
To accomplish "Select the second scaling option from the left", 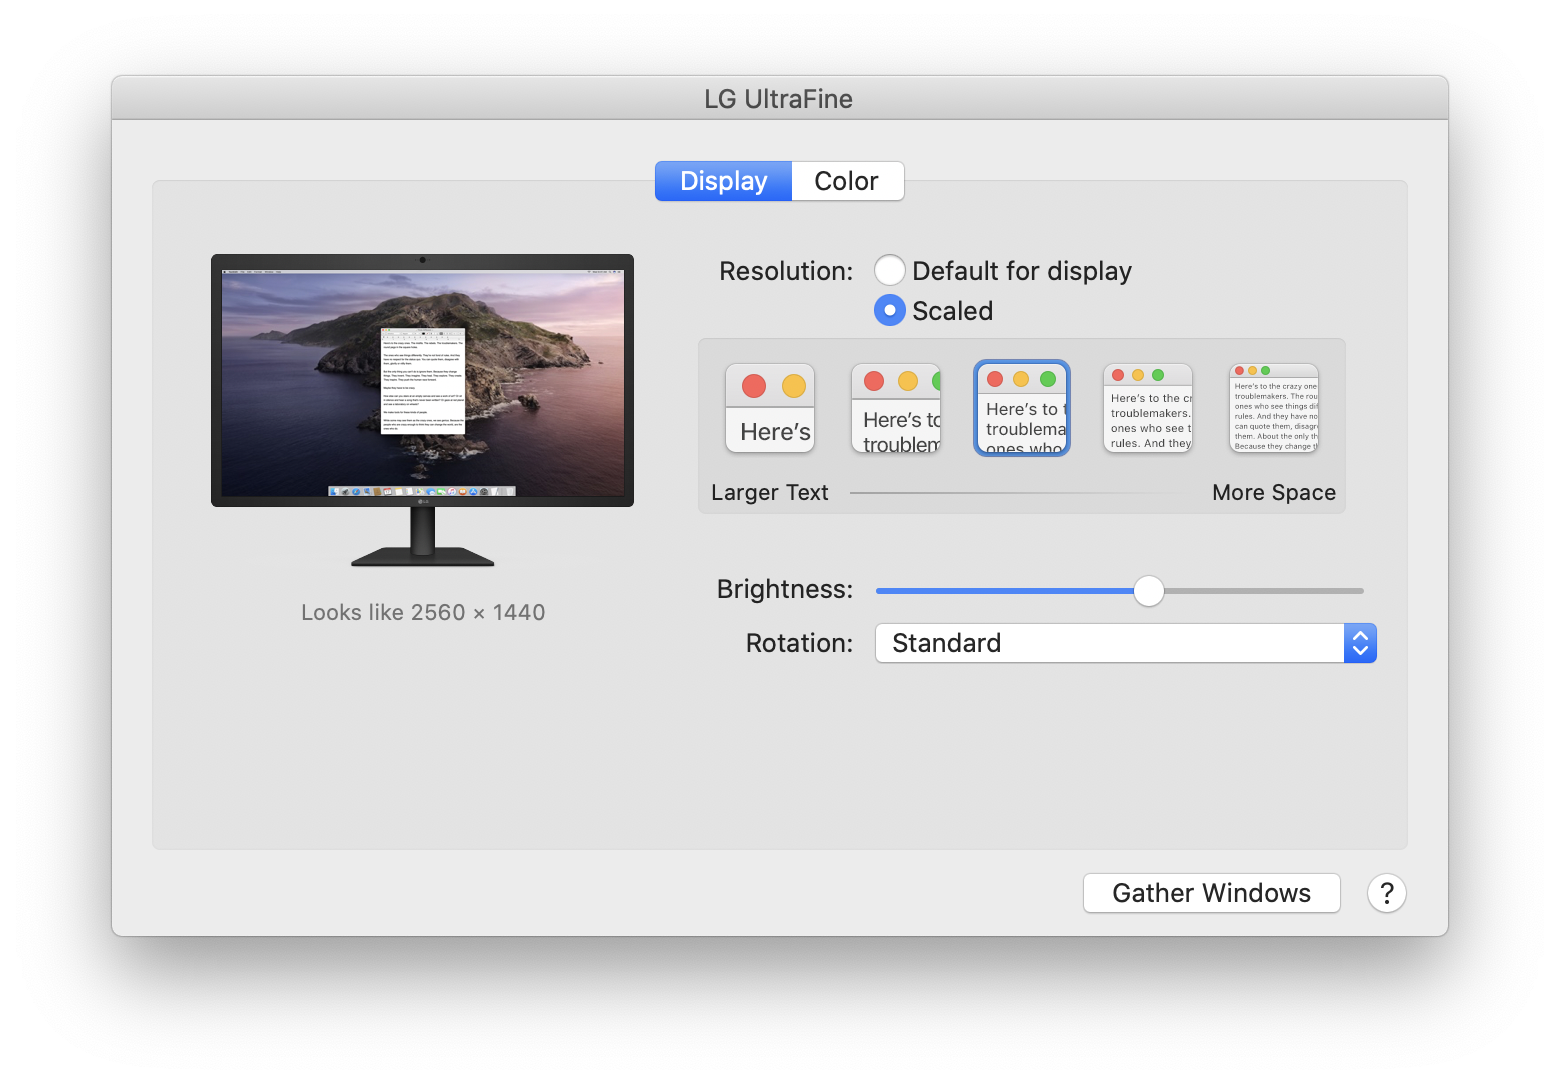I will tap(895, 408).
